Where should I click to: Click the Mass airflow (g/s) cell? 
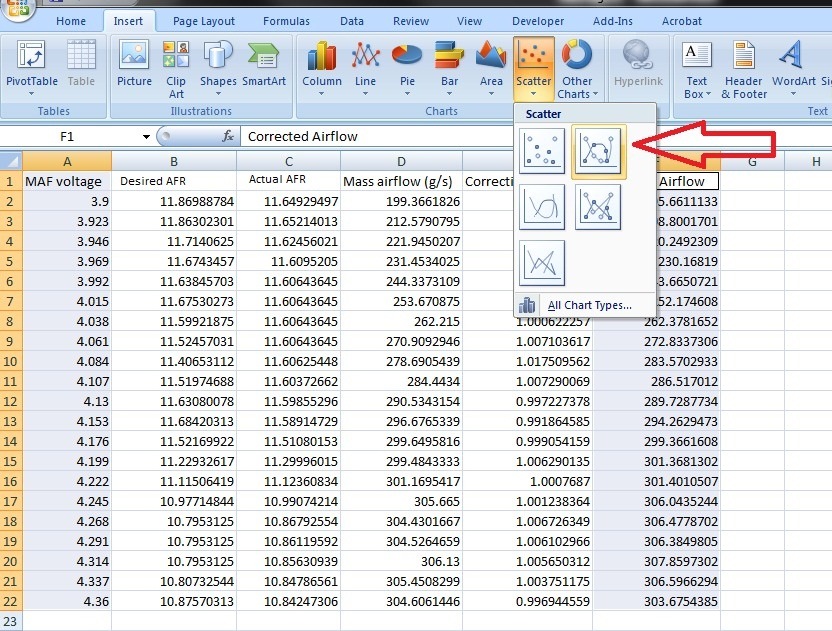[x=401, y=181]
